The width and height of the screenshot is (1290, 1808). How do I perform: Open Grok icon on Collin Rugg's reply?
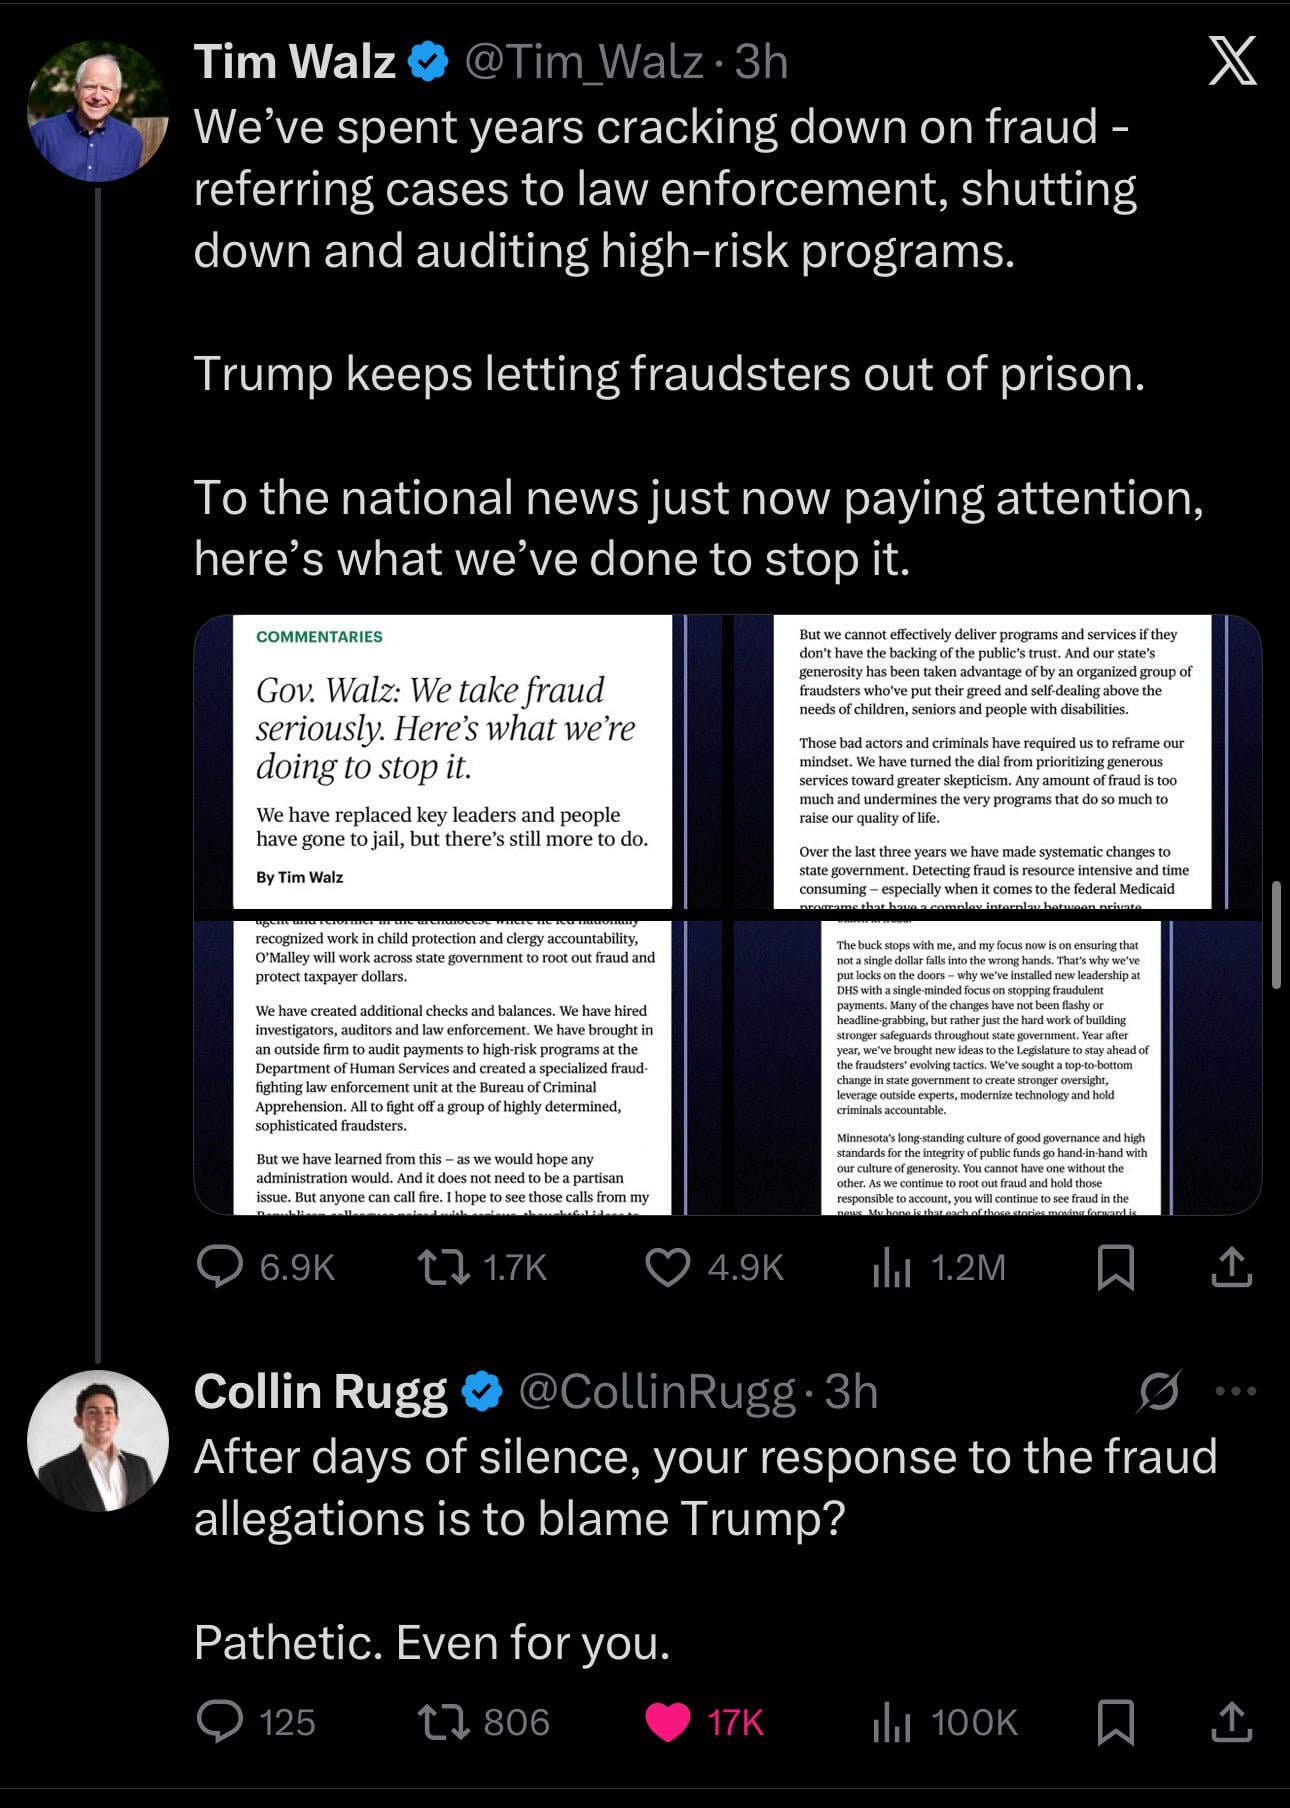(1159, 1390)
